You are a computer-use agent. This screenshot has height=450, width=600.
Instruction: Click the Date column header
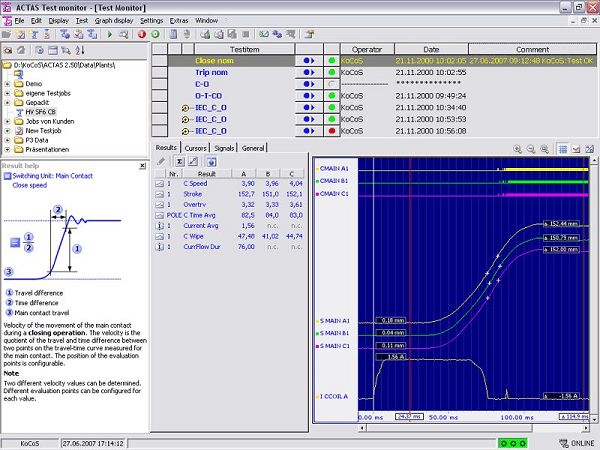click(431, 48)
